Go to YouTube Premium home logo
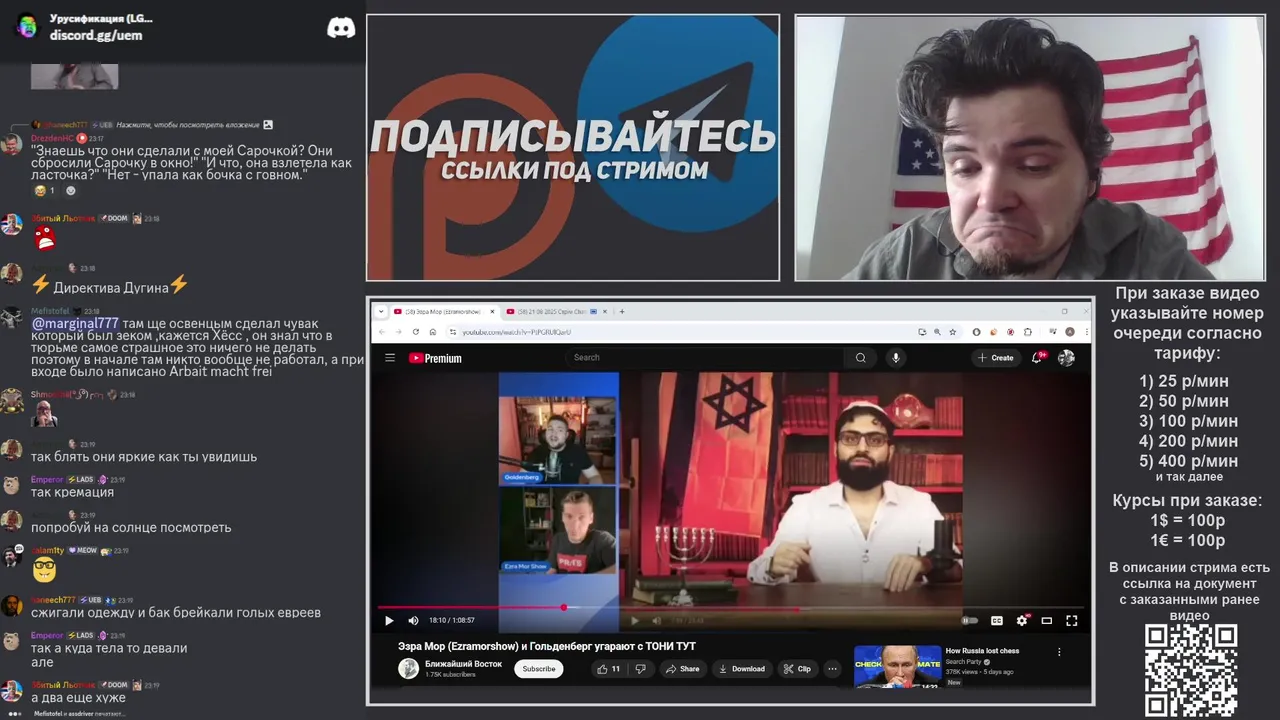Image resolution: width=1280 pixels, height=720 pixels. [435, 358]
